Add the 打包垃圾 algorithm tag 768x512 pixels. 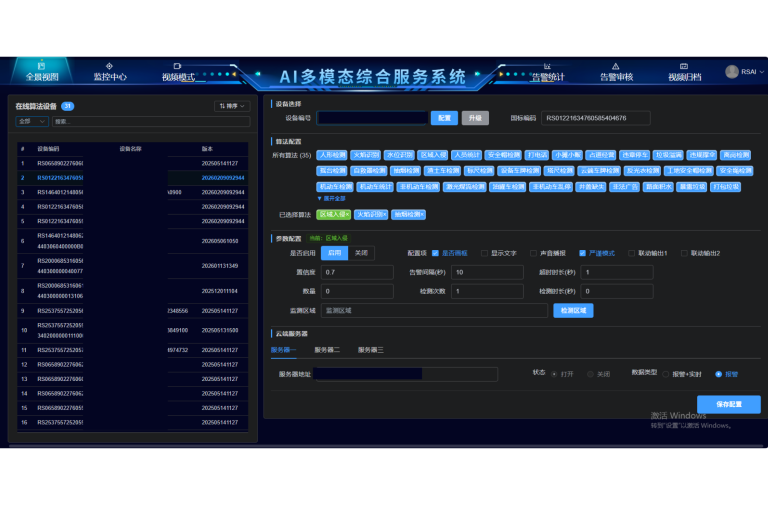[x=726, y=187]
